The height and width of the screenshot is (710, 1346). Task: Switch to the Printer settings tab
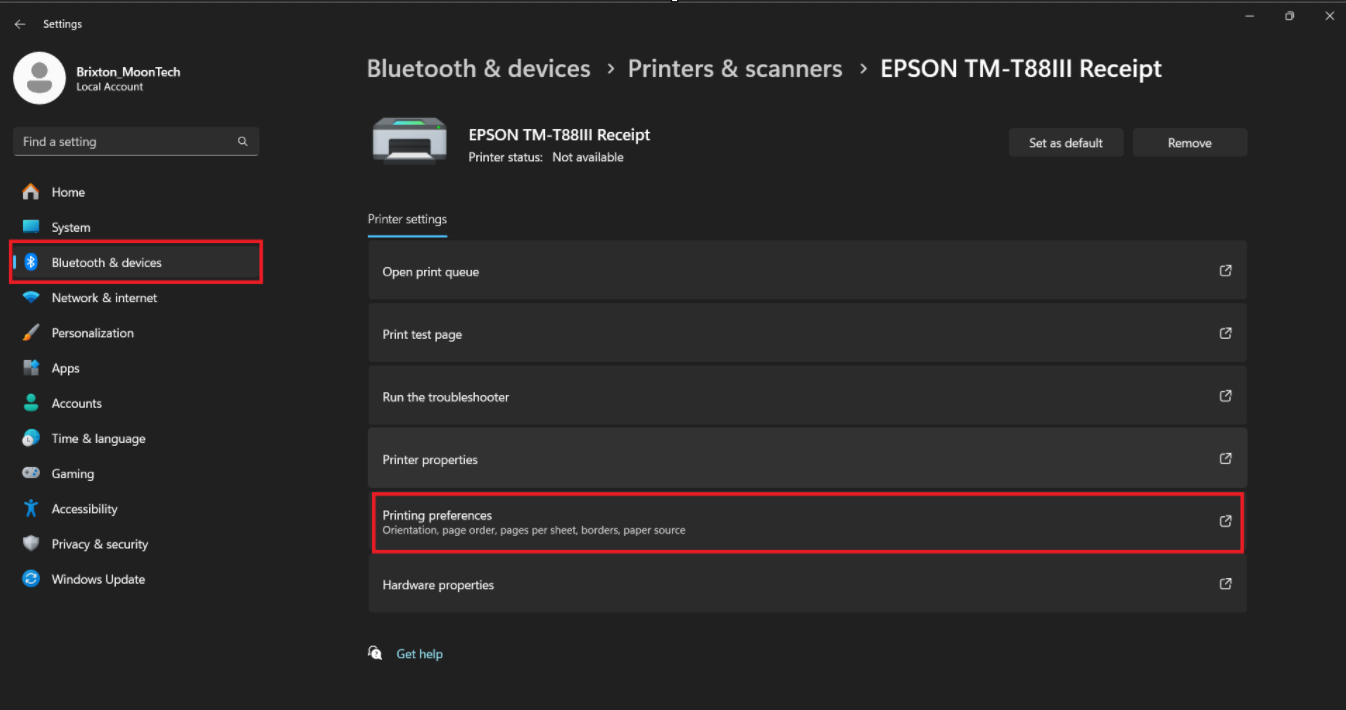coord(407,219)
